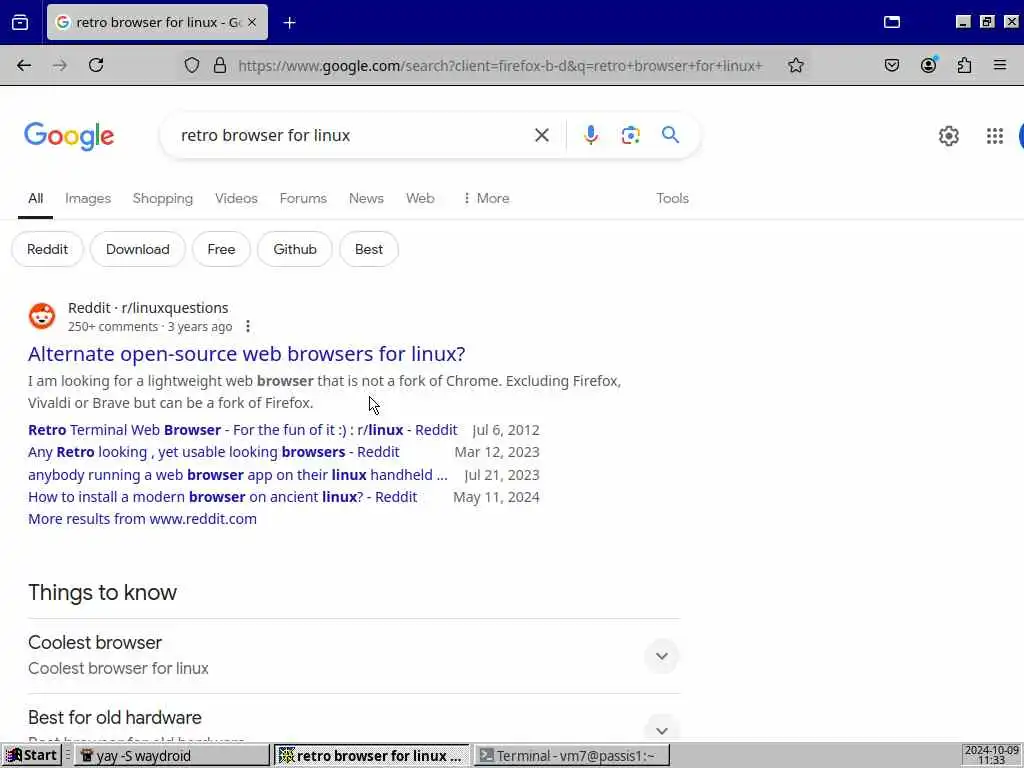Screen dimensions: 1024x768
Task: Open the Reddit result options menu
Action: pos(248,327)
